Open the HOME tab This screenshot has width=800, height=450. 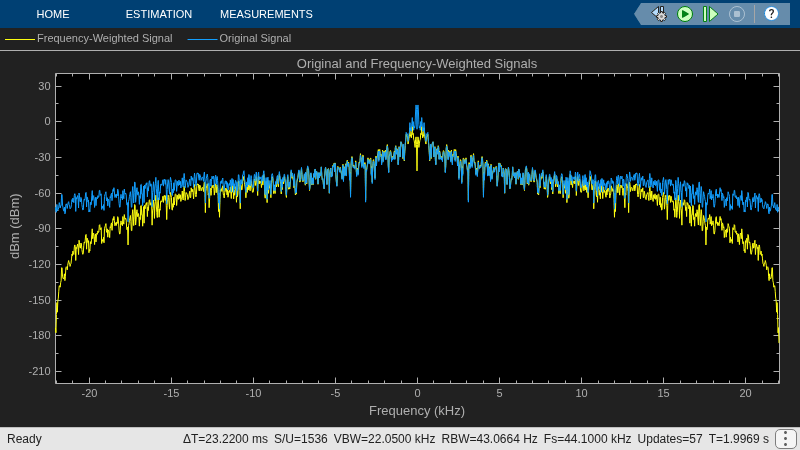[x=53, y=14]
